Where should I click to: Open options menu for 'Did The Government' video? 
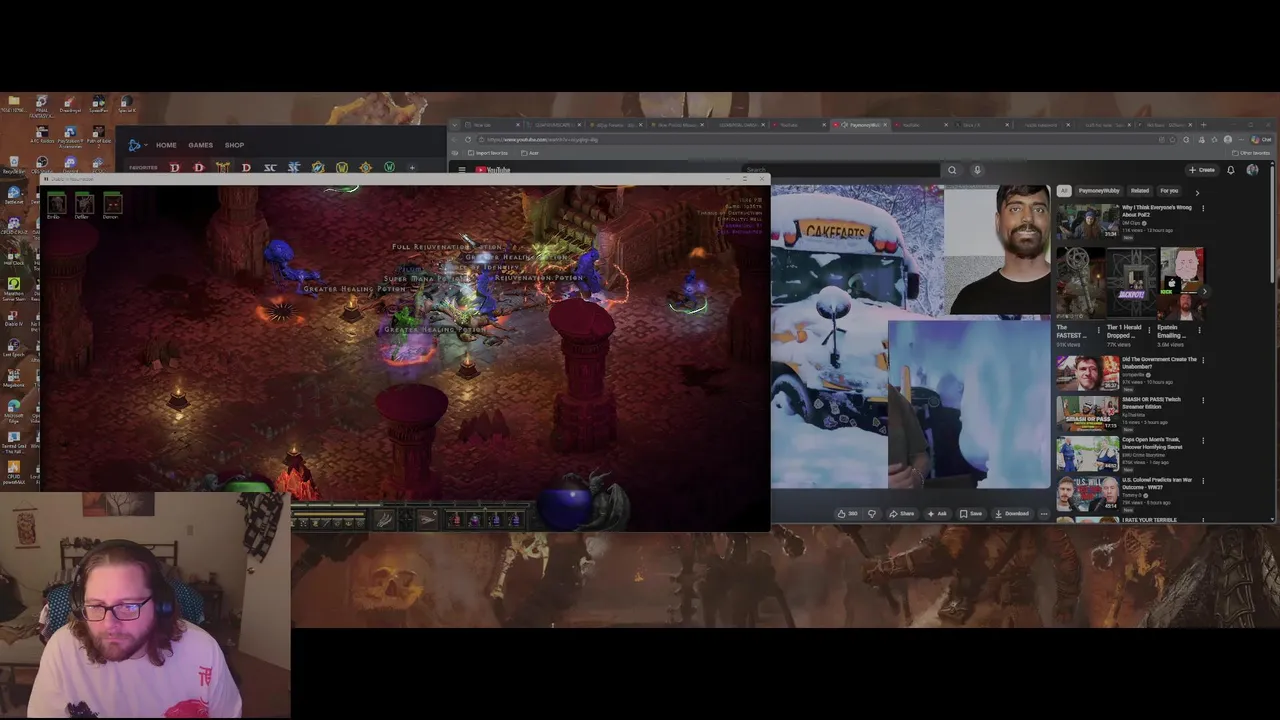click(x=1203, y=360)
